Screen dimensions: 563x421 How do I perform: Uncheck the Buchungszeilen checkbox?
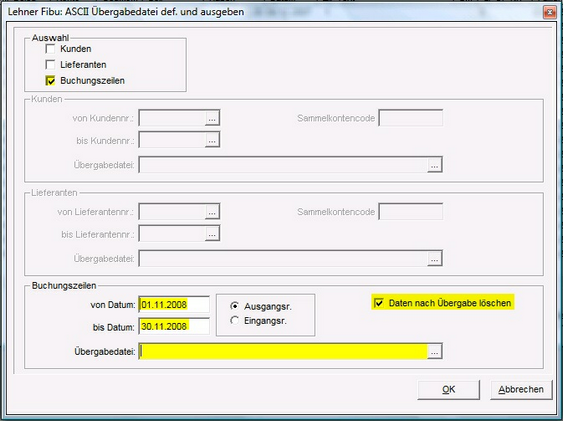pyautogui.click(x=51, y=81)
